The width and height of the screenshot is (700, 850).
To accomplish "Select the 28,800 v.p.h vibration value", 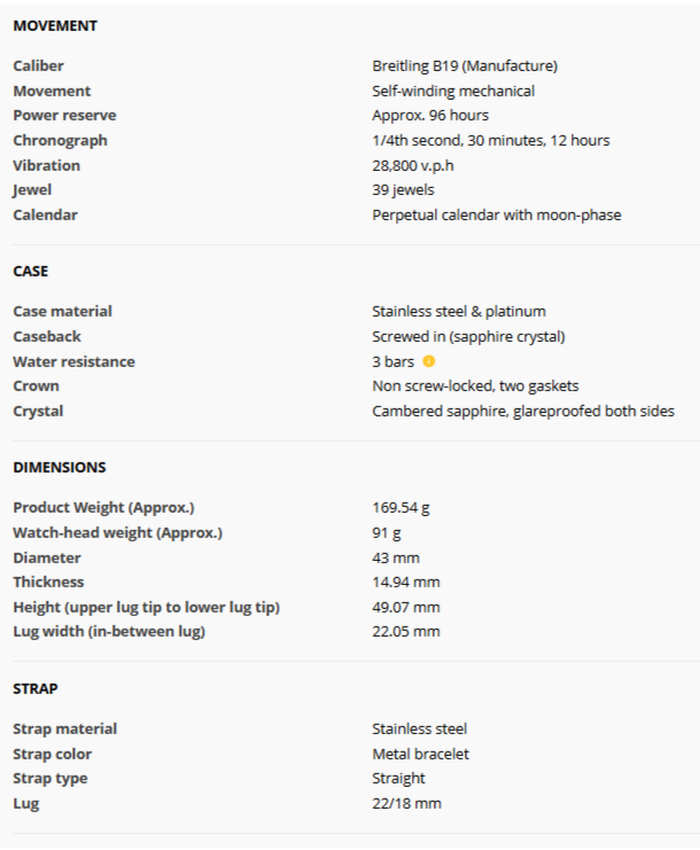I will click(x=419, y=165).
